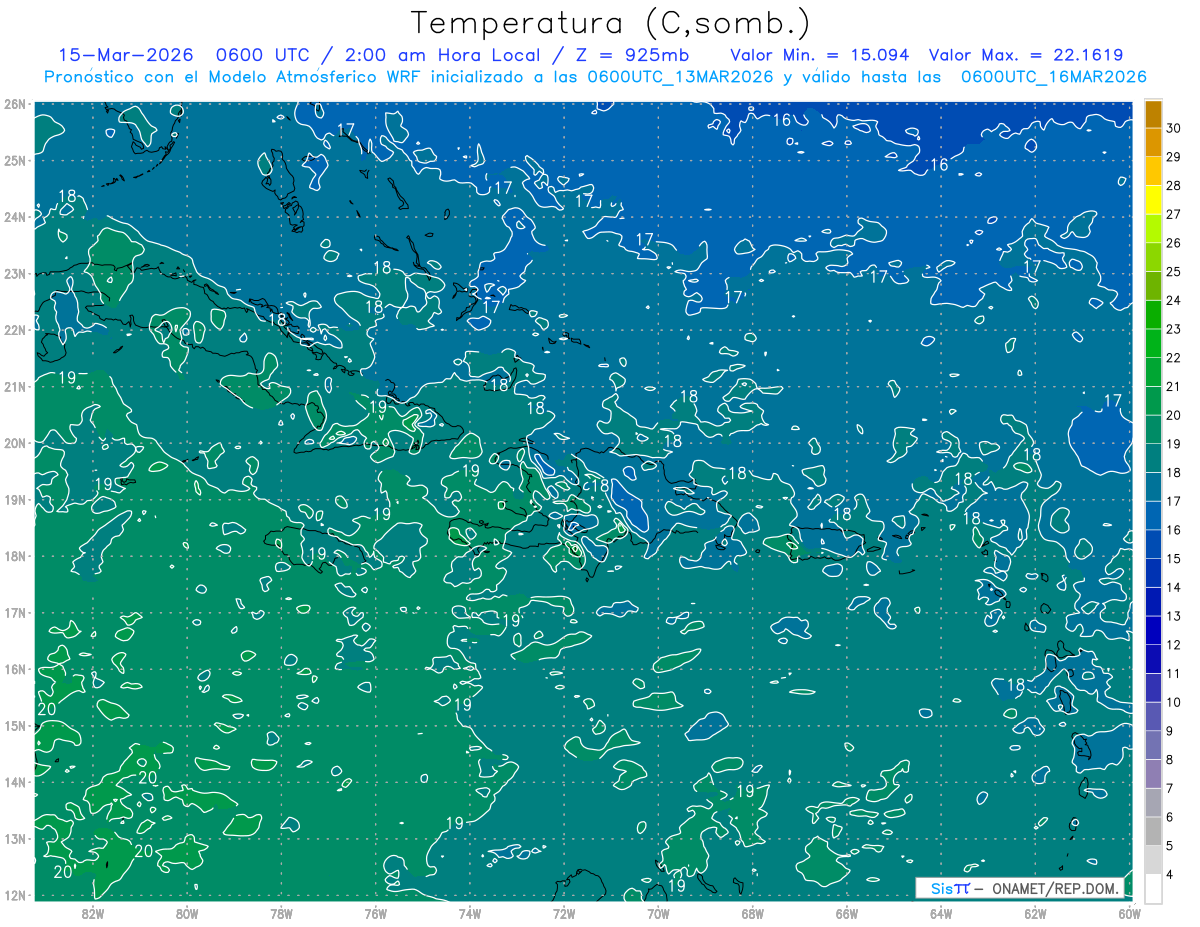Image resolution: width=1200 pixels, height=927 pixels.
Task: Click the '72W' longitude label
Action: point(563,913)
